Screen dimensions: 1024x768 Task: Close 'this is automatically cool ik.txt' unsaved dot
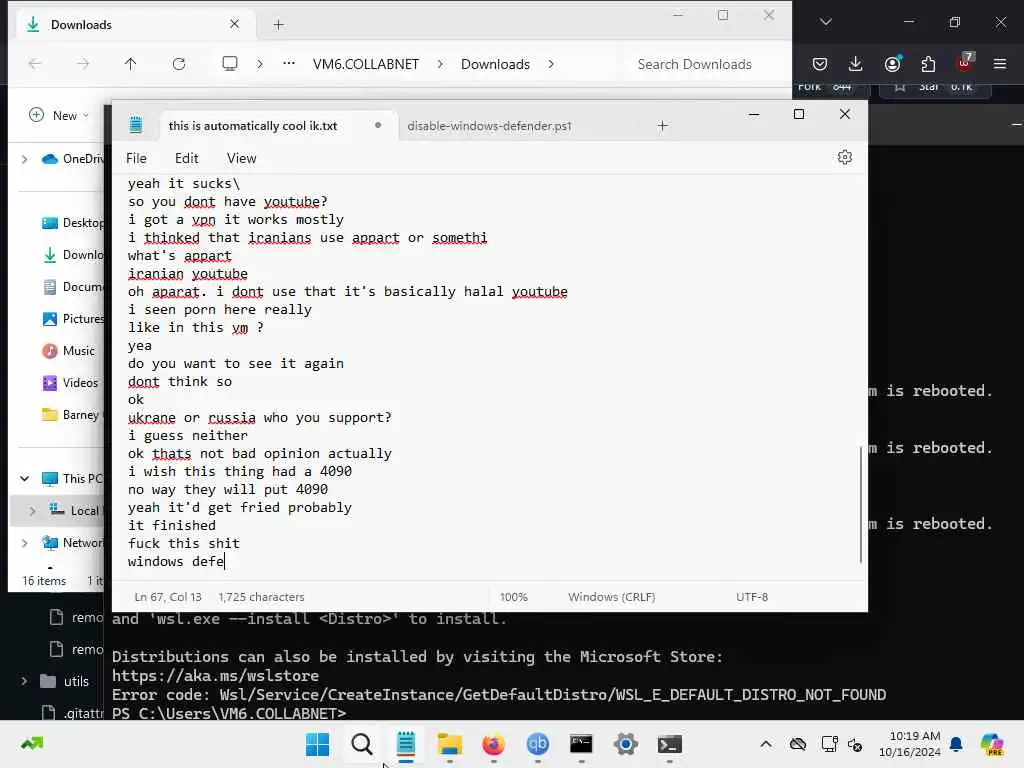pyautogui.click(x=377, y=125)
